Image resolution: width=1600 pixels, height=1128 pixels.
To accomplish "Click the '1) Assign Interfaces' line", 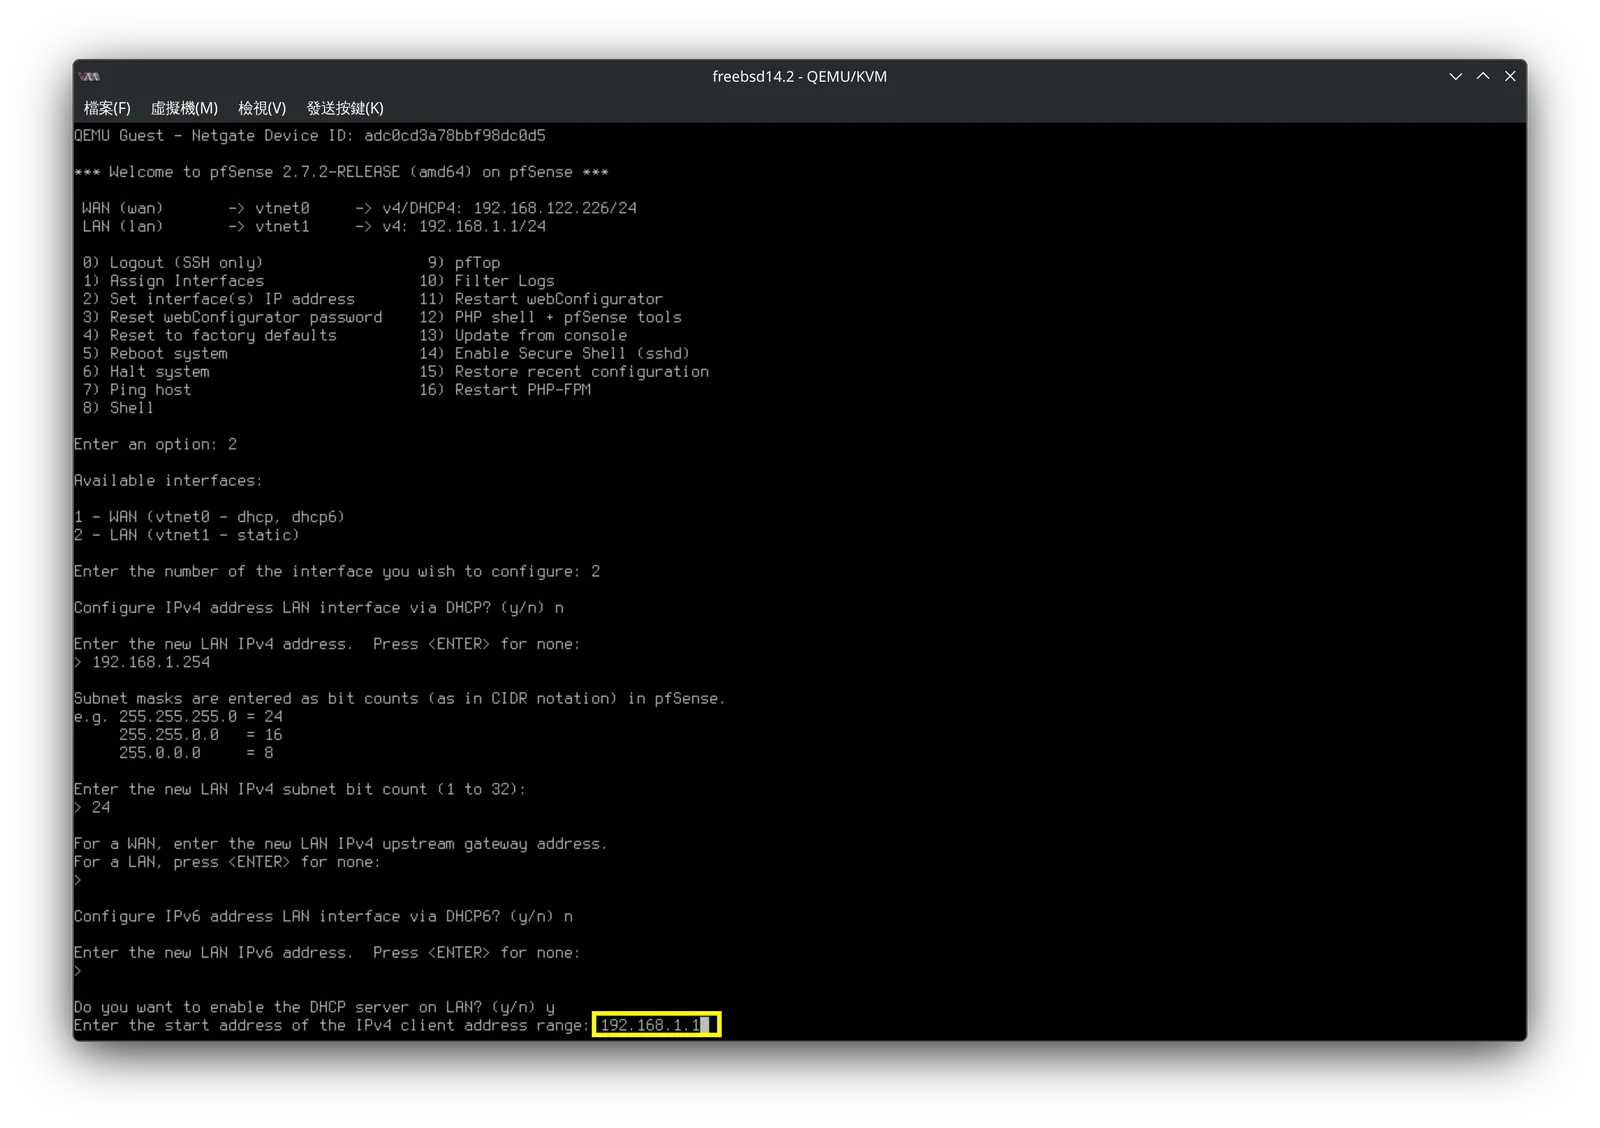I will (x=173, y=281).
